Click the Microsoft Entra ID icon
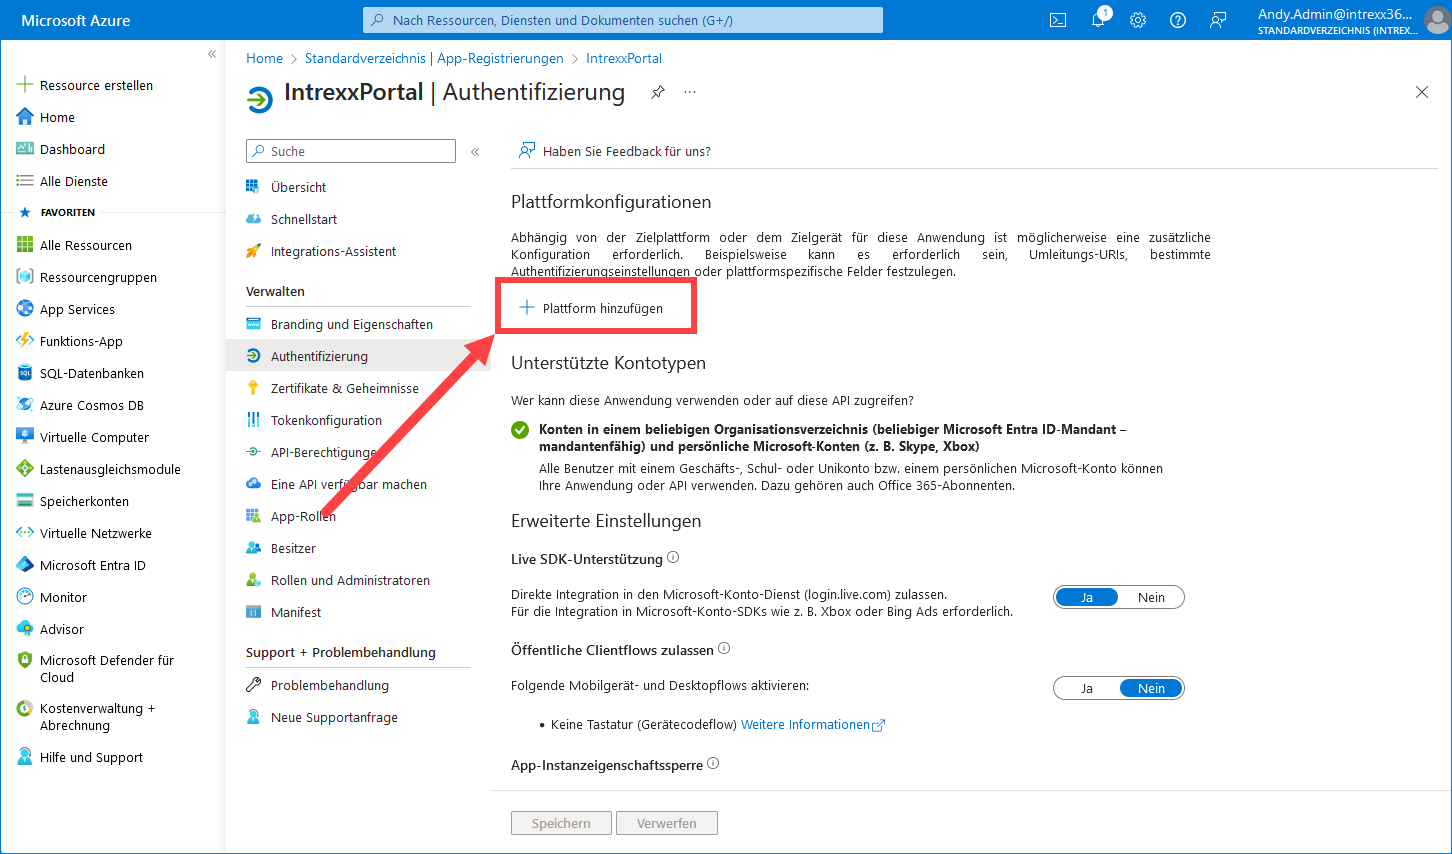This screenshot has width=1452, height=854. pos(25,565)
